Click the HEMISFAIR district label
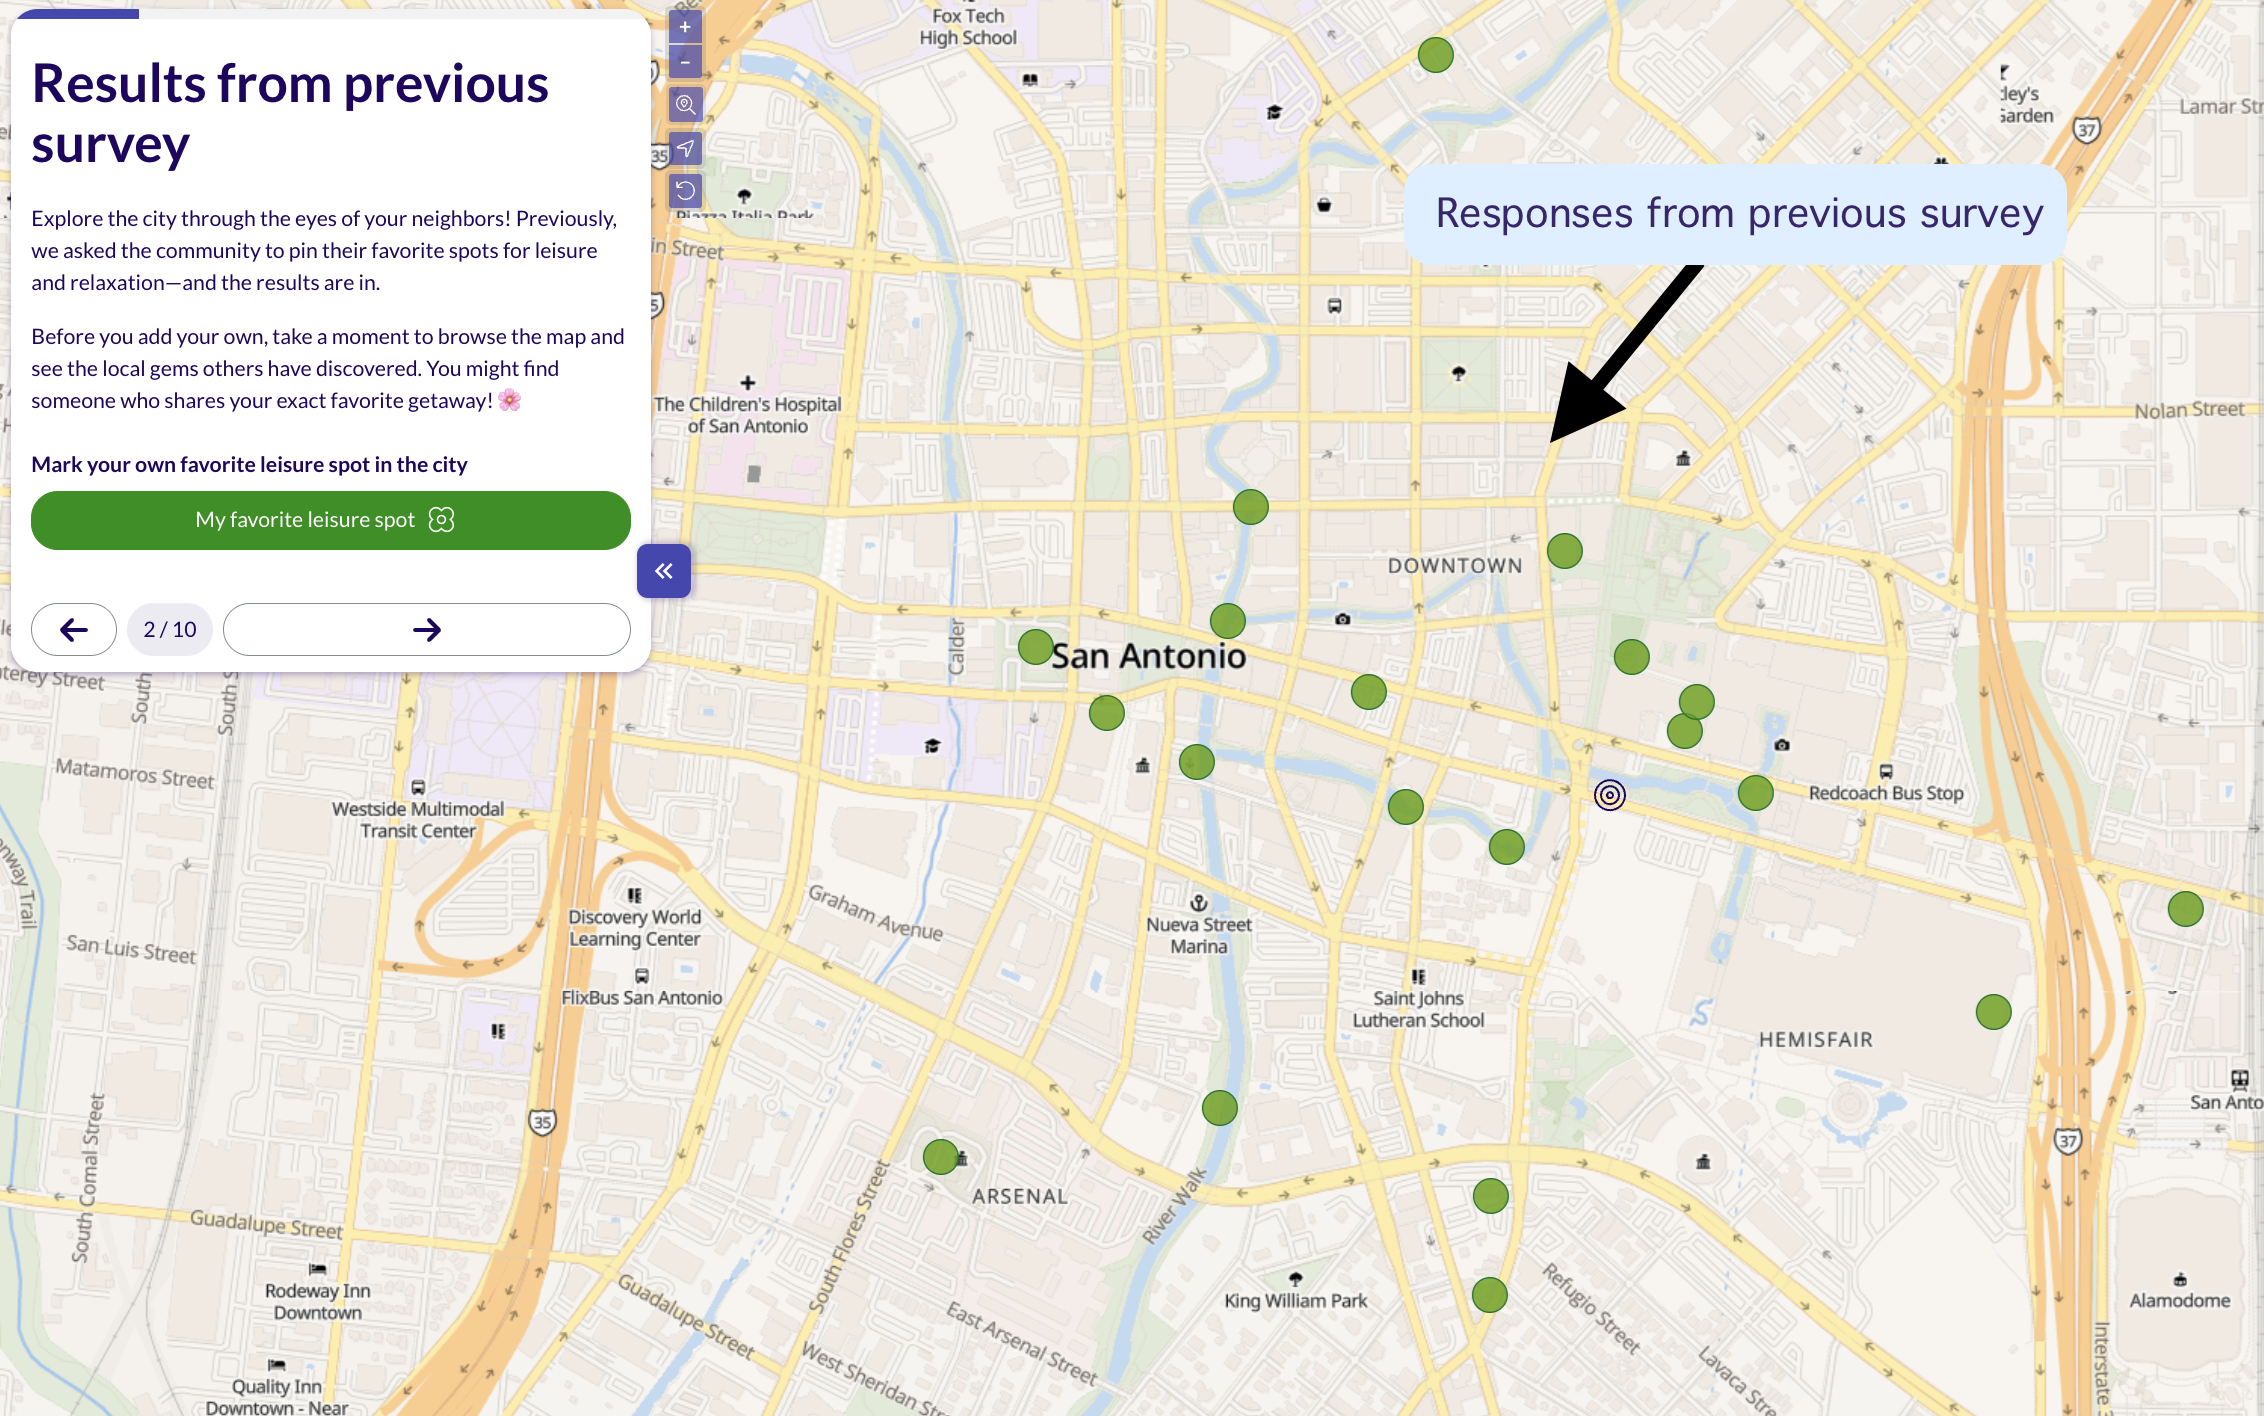This screenshot has width=2264, height=1416. pyautogui.click(x=1816, y=1040)
